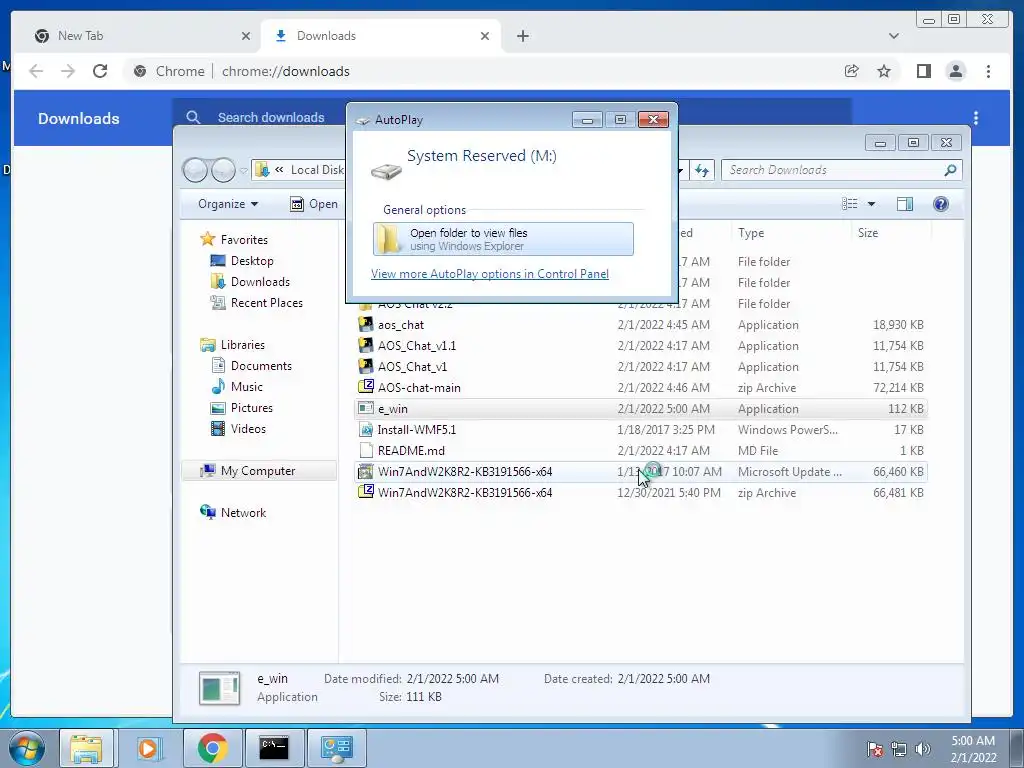Toggle the Explorer preview pane icon
Viewport: 1024px width, 768px height.
click(904, 204)
